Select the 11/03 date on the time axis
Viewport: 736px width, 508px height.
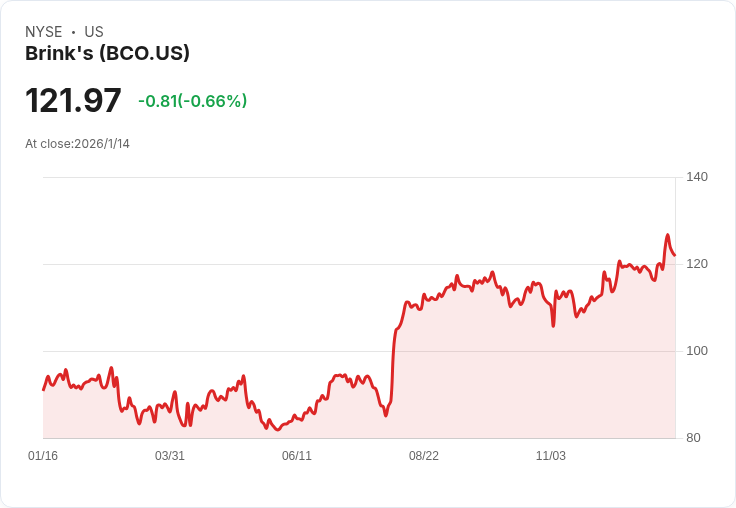[551, 456]
